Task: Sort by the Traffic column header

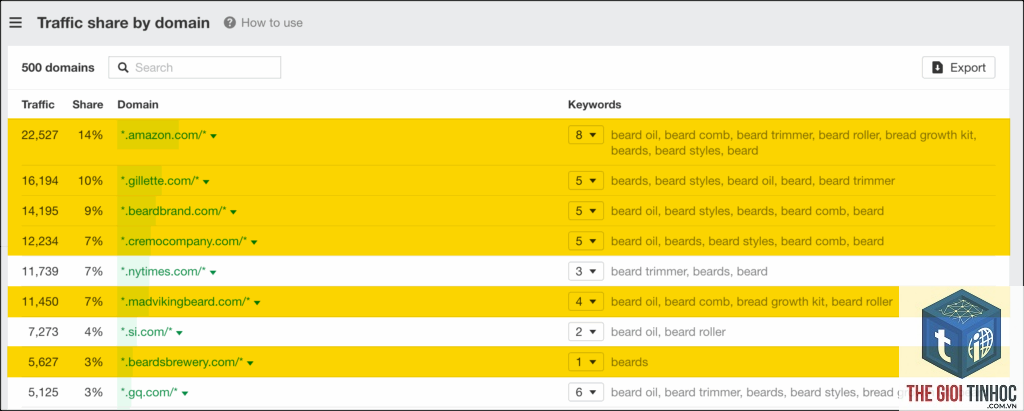Action: [38, 105]
